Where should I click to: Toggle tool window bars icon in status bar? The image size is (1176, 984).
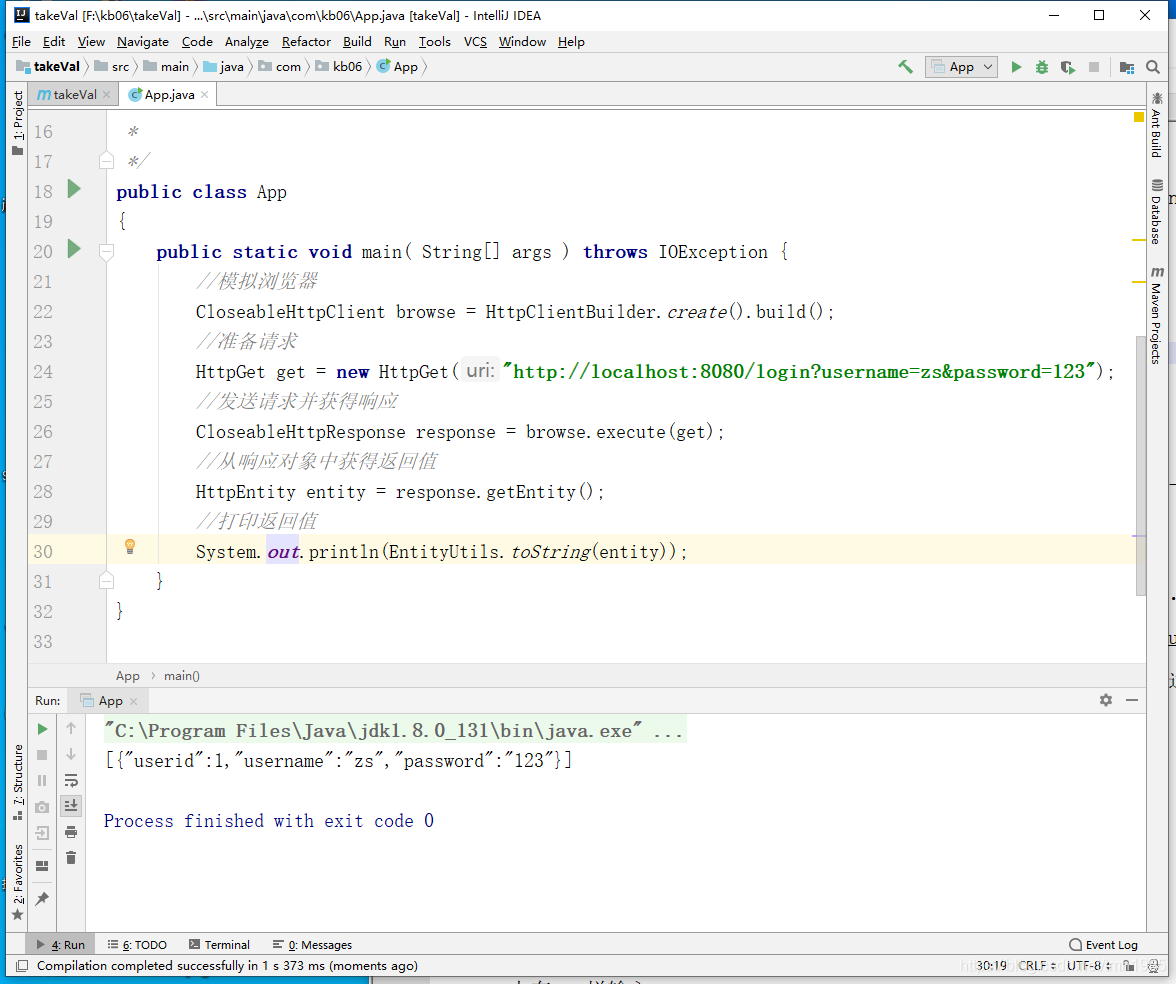pyautogui.click(x=22, y=965)
